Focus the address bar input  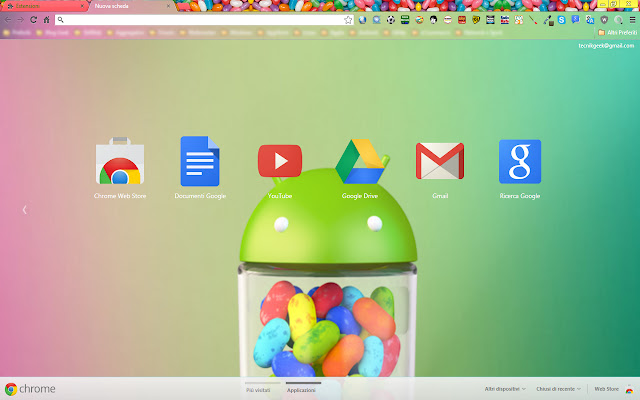(204, 20)
